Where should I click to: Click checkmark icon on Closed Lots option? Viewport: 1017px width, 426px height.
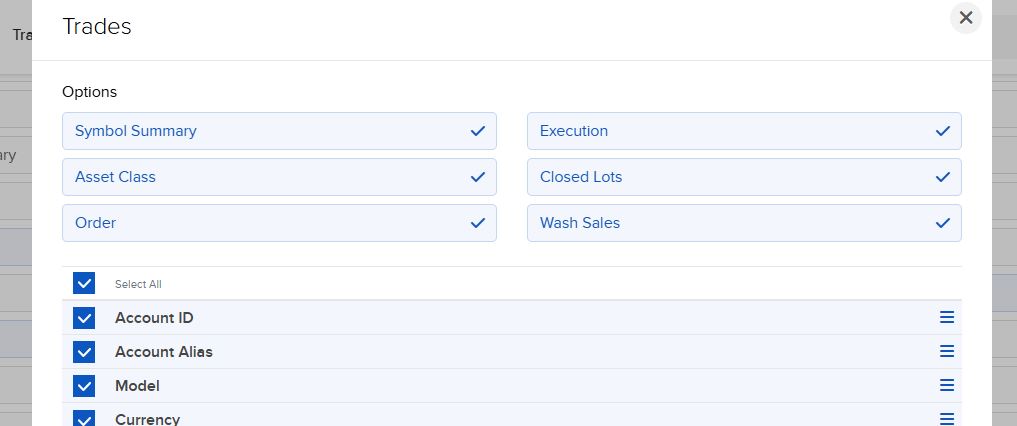[942, 177]
